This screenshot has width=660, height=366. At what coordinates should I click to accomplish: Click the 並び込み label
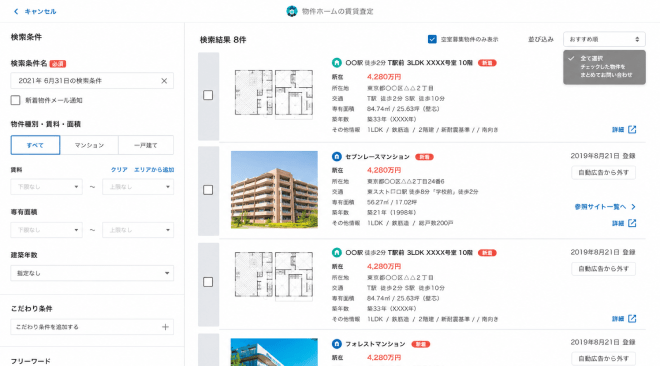541,39
